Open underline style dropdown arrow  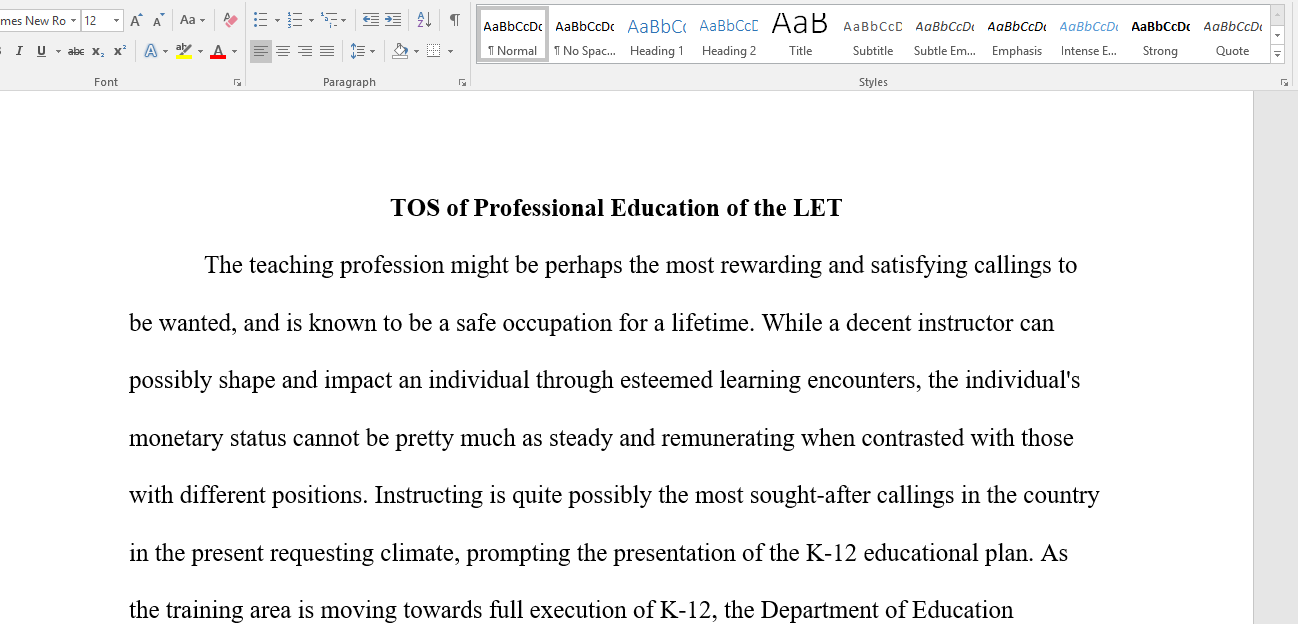point(57,51)
